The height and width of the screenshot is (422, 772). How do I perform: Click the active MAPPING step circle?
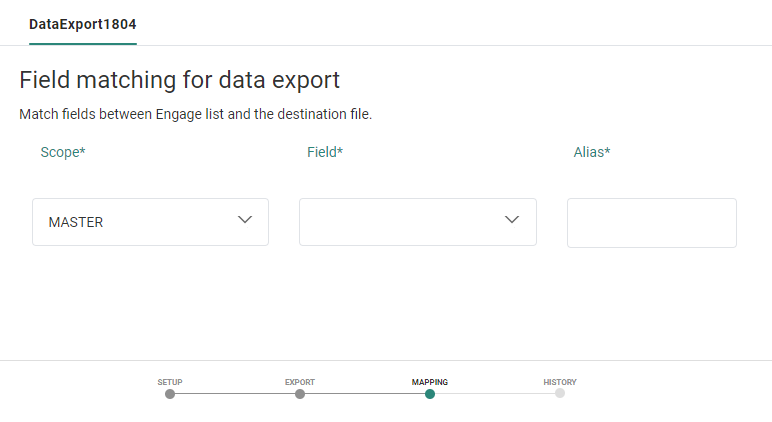[x=430, y=394]
